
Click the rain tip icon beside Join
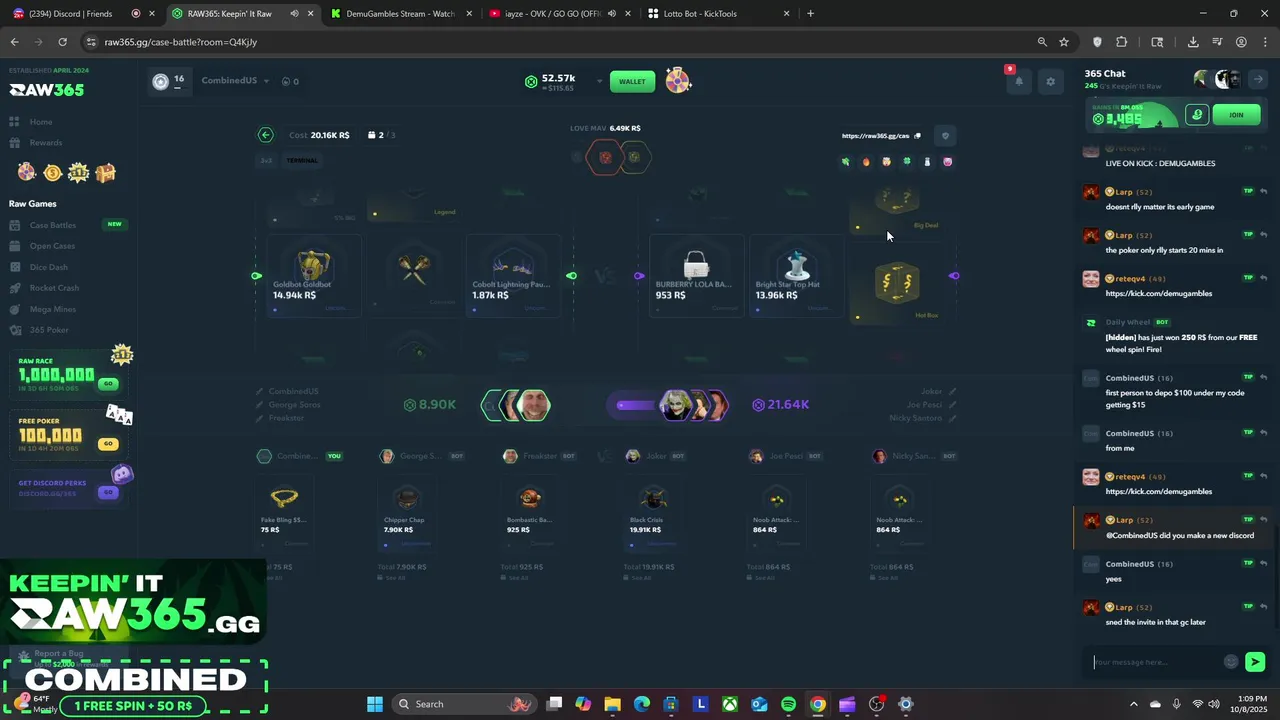[1197, 115]
